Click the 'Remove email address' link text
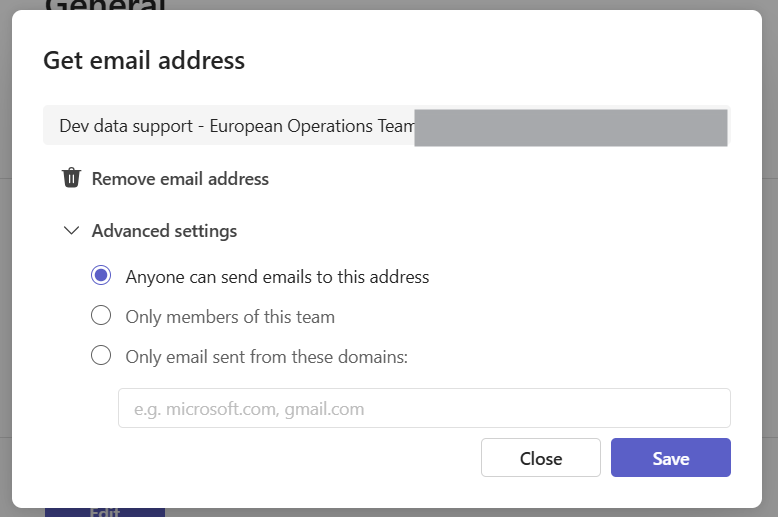 [x=180, y=179]
